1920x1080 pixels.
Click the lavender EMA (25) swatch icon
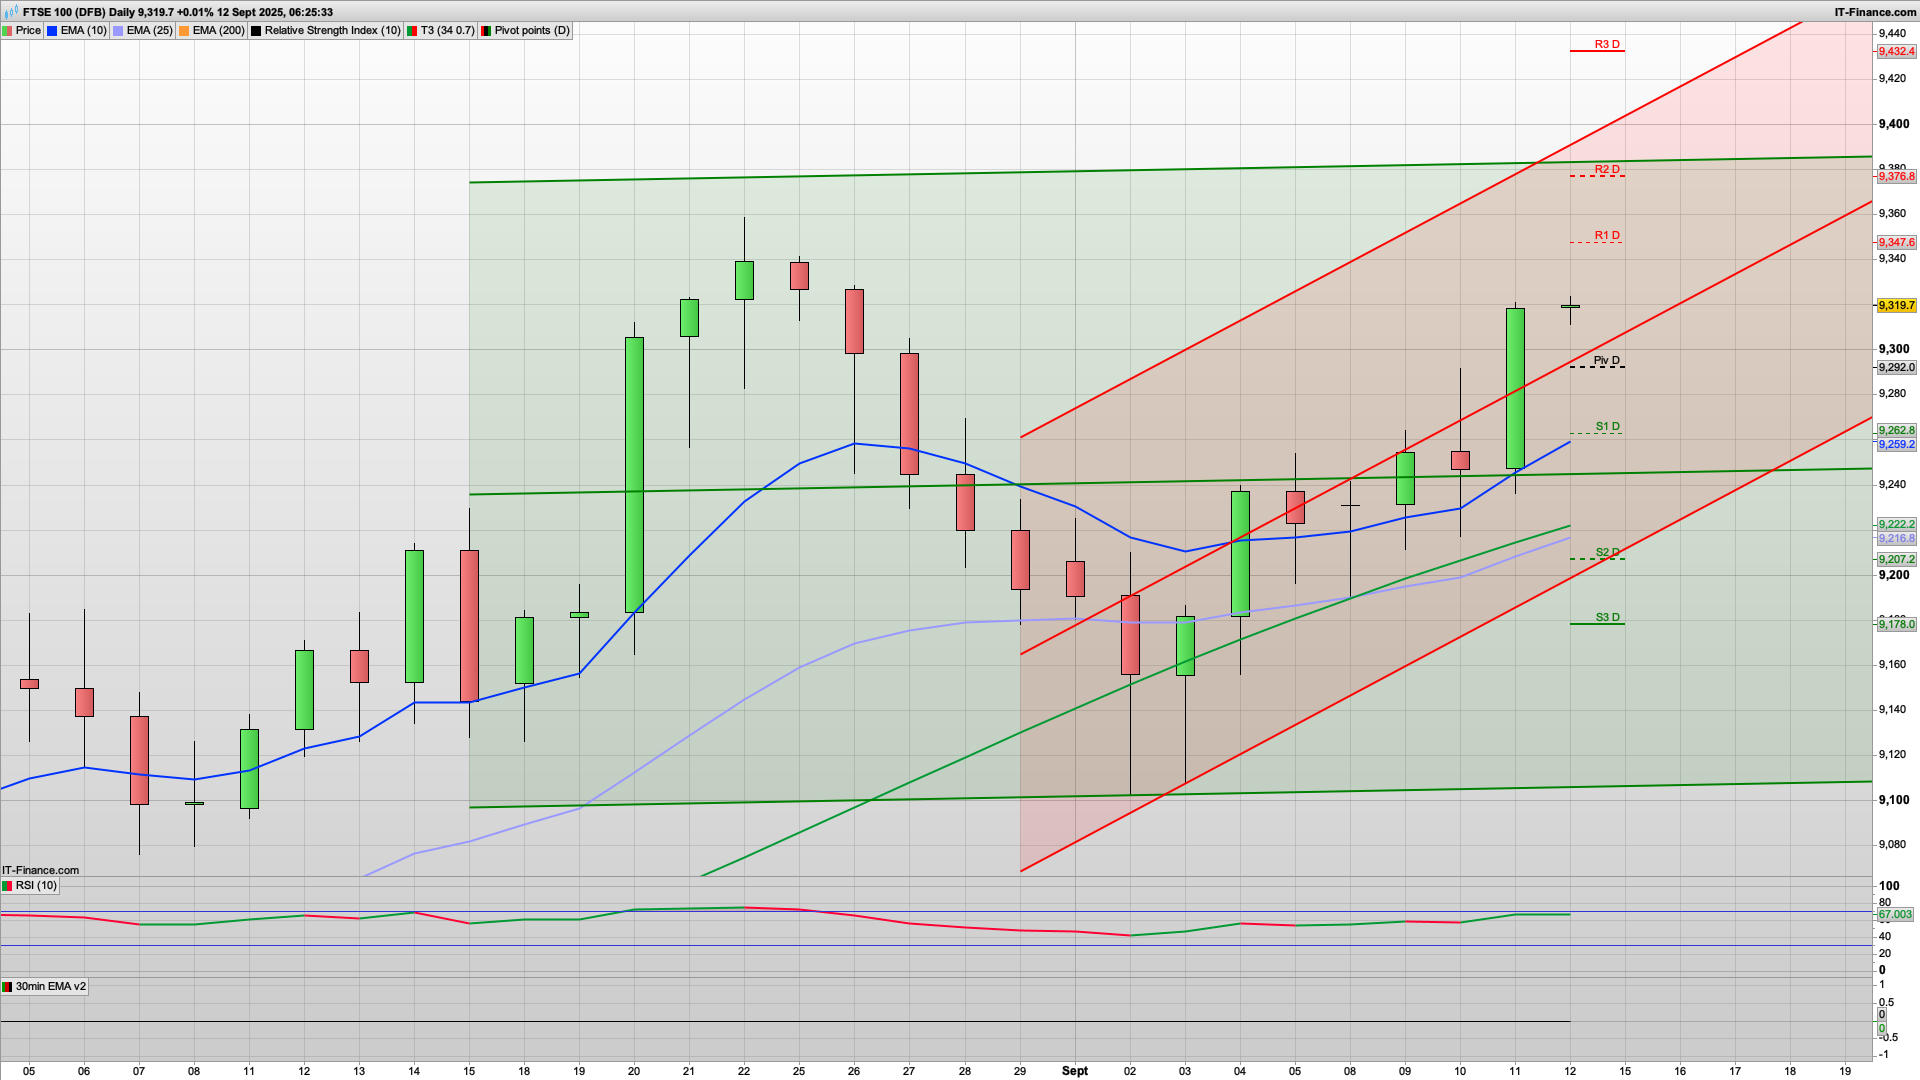[x=119, y=31]
